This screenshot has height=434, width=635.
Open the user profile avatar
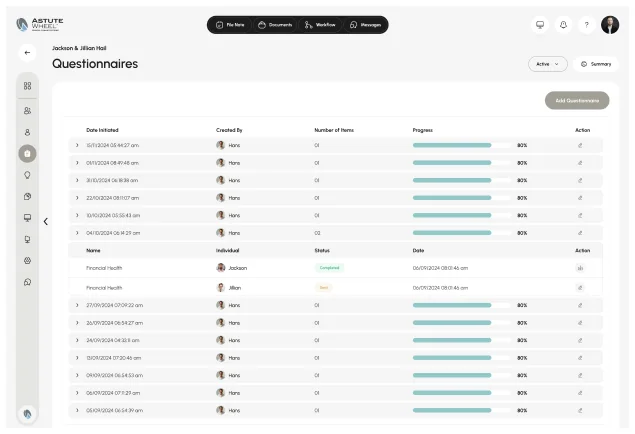pyautogui.click(x=610, y=25)
